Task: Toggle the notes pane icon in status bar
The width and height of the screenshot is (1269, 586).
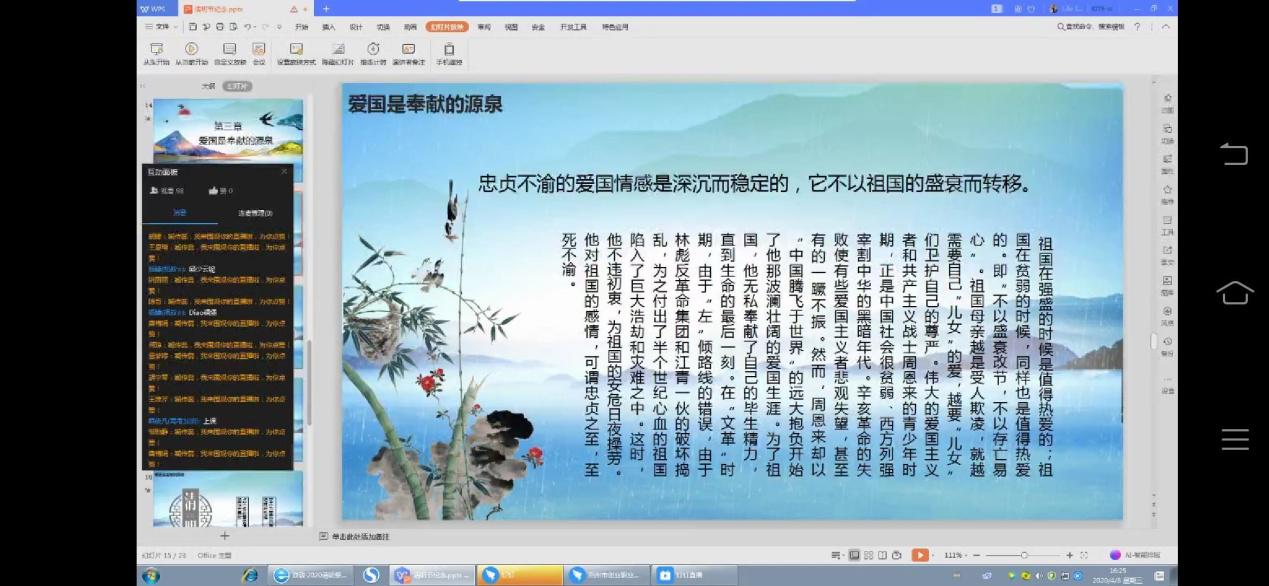Action: 837,555
